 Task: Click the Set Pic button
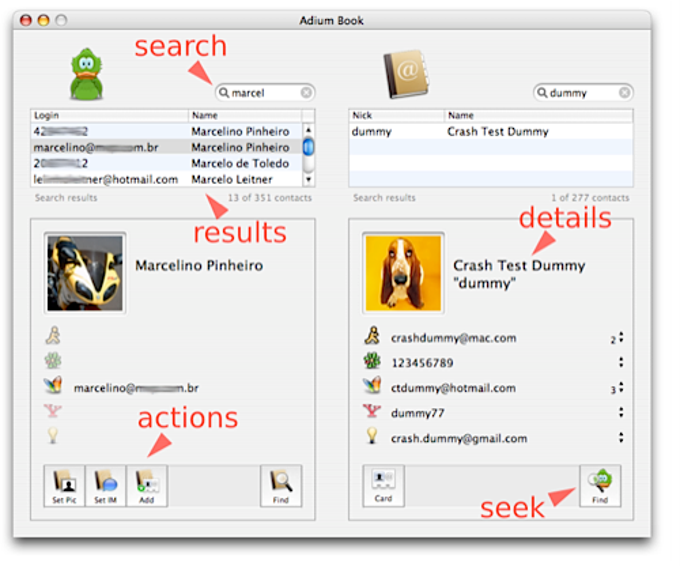64,486
